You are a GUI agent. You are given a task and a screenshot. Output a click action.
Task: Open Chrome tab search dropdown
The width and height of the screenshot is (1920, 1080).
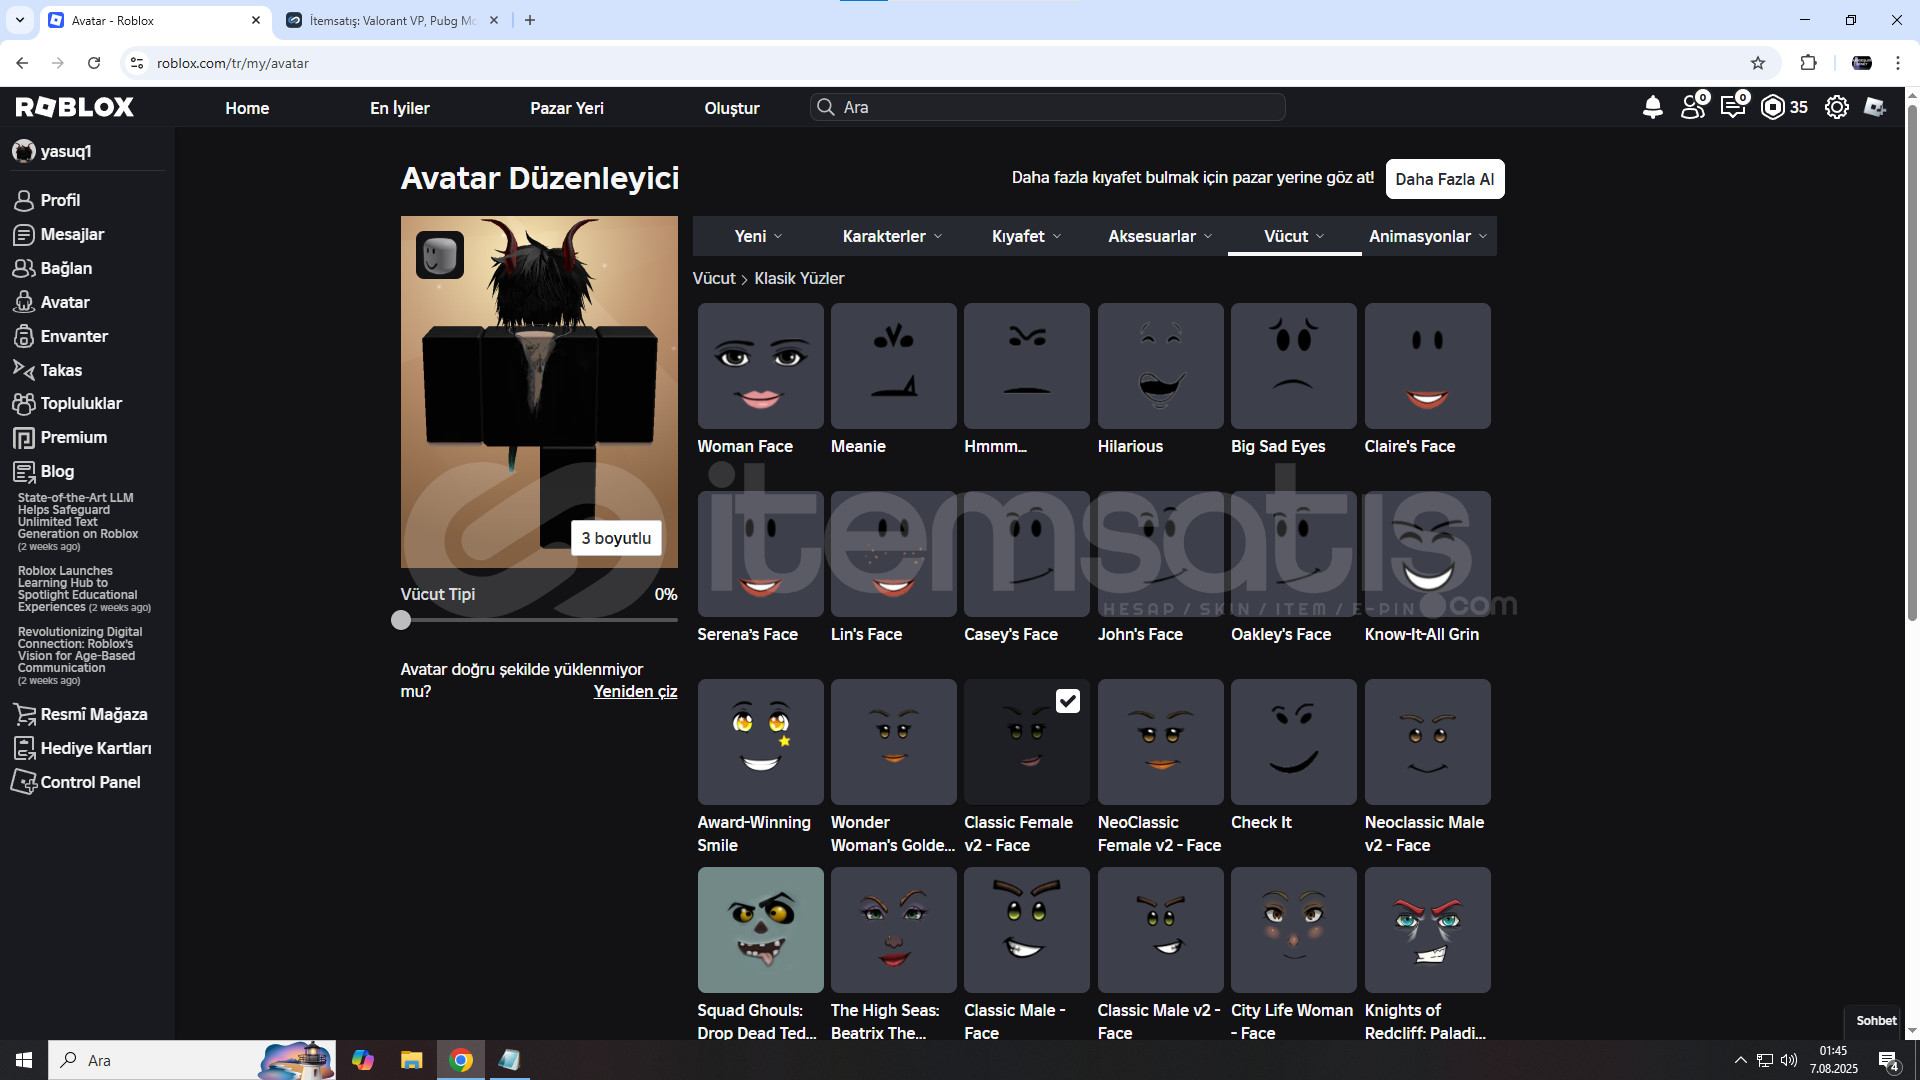[x=19, y=20]
